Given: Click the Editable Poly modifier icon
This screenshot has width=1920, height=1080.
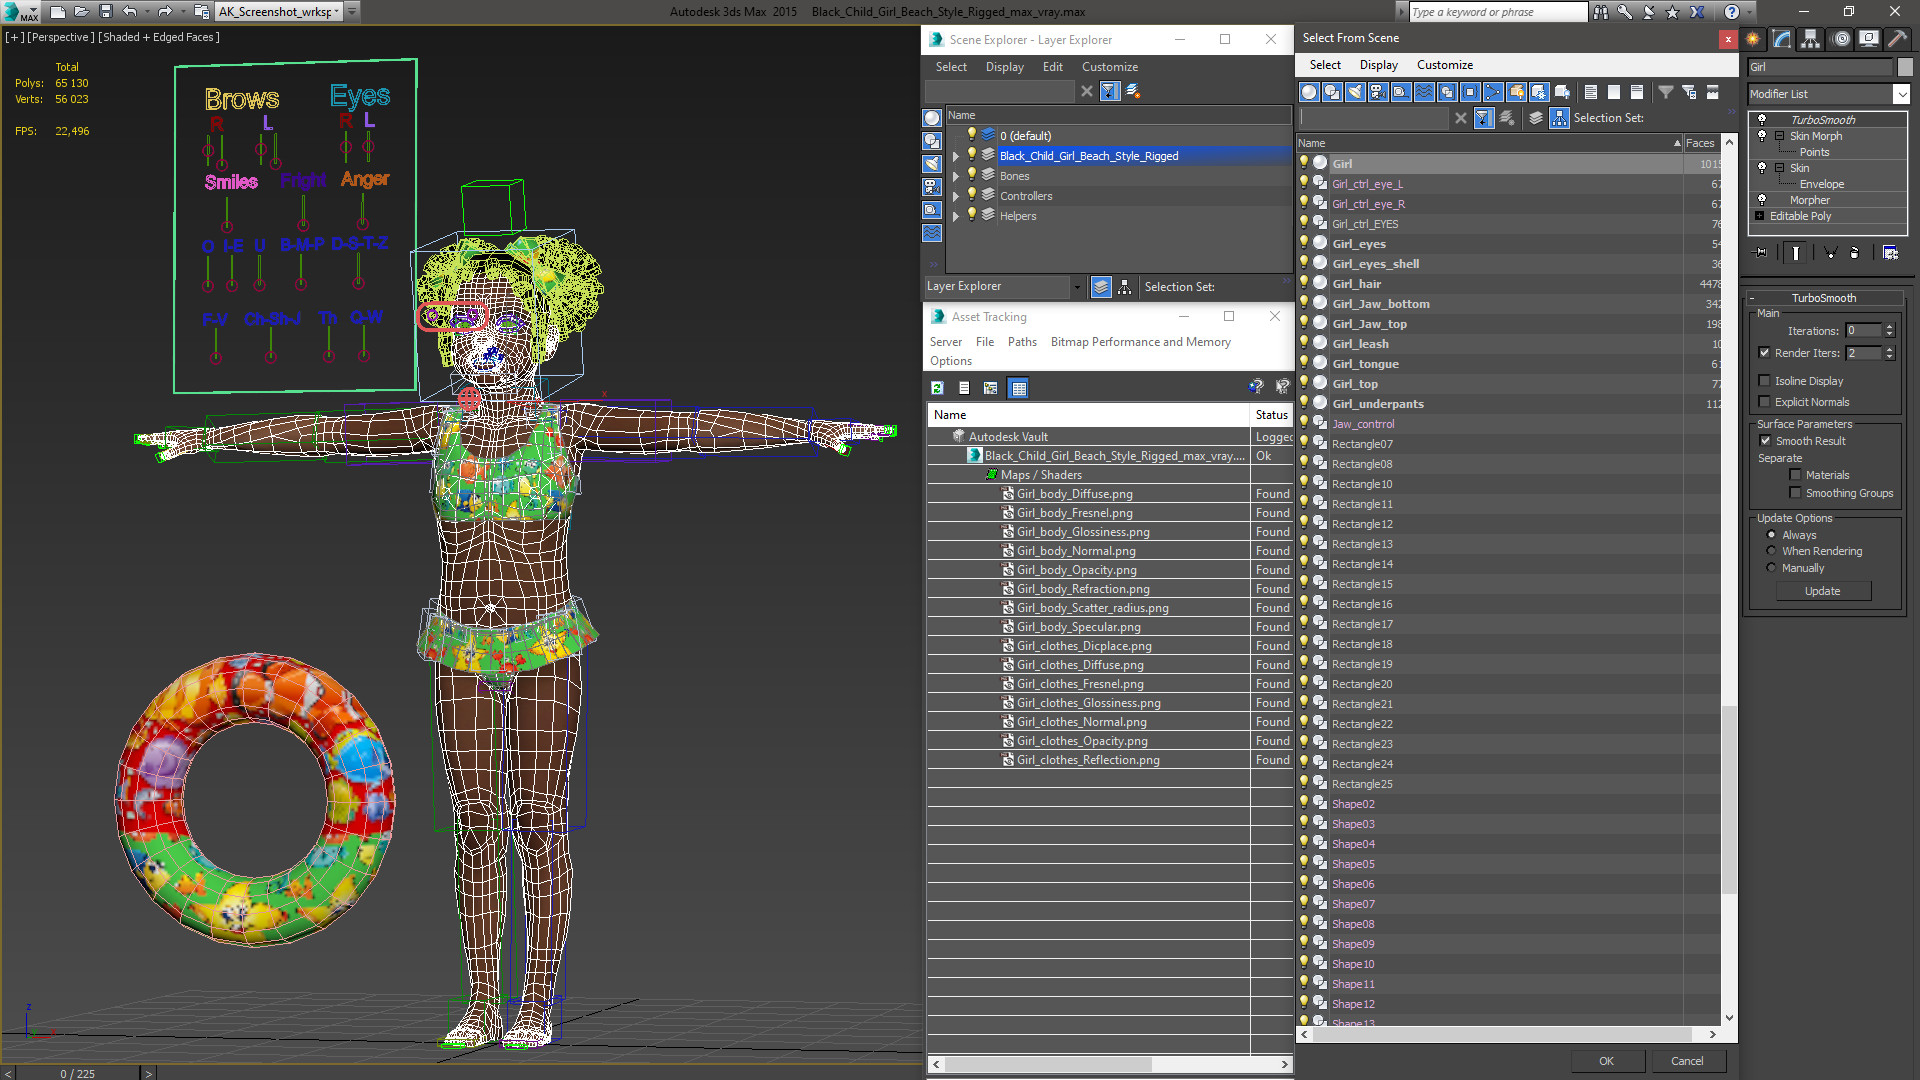Looking at the screenshot, I should click(1760, 215).
